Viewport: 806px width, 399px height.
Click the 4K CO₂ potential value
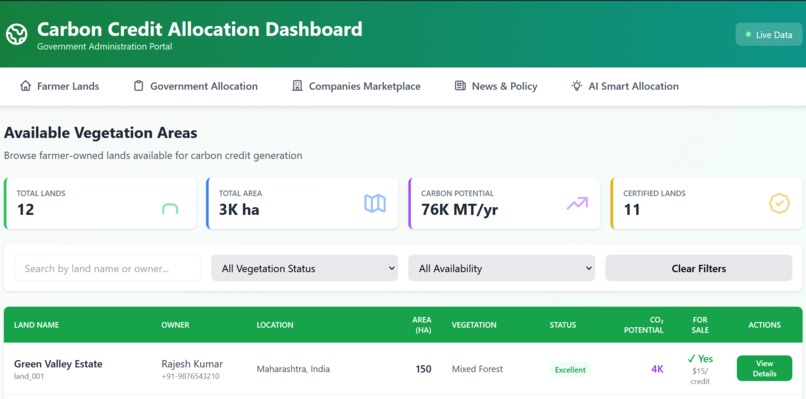coord(657,369)
